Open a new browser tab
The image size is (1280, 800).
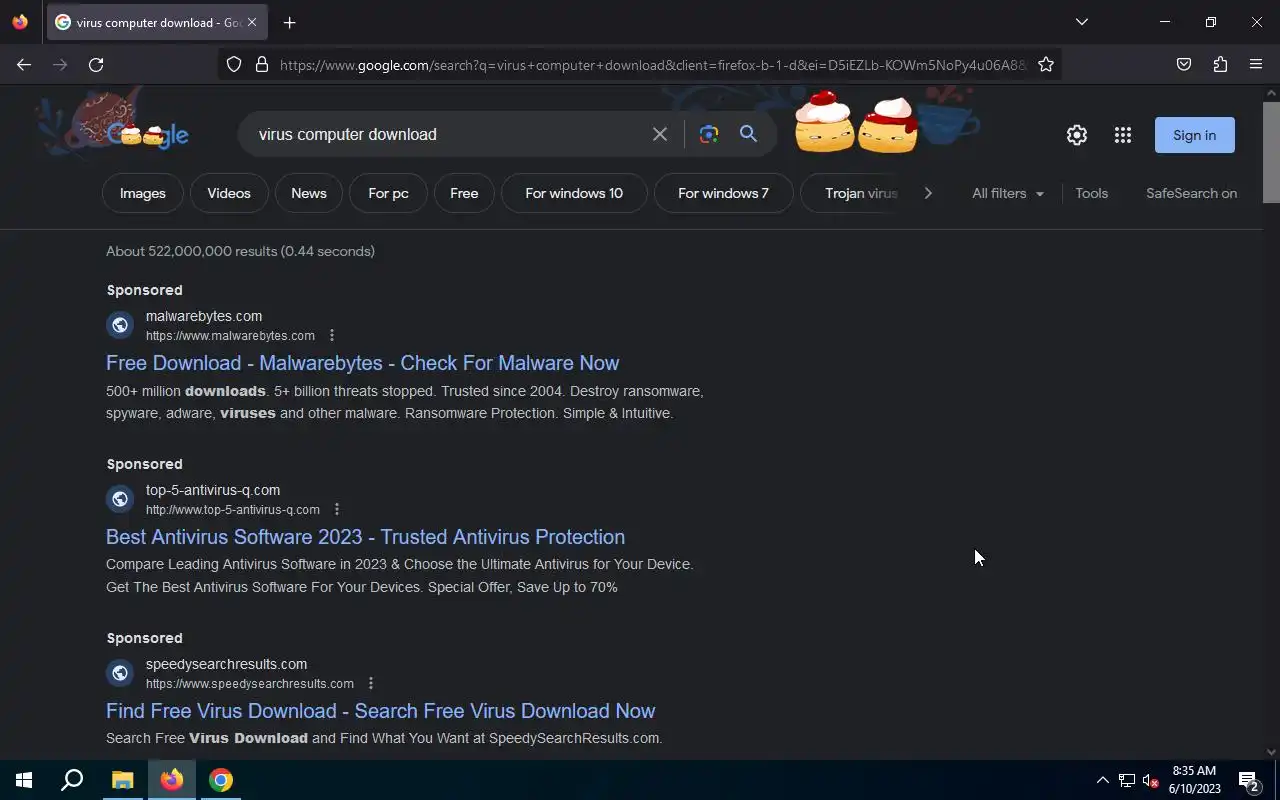pyautogui.click(x=289, y=22)
